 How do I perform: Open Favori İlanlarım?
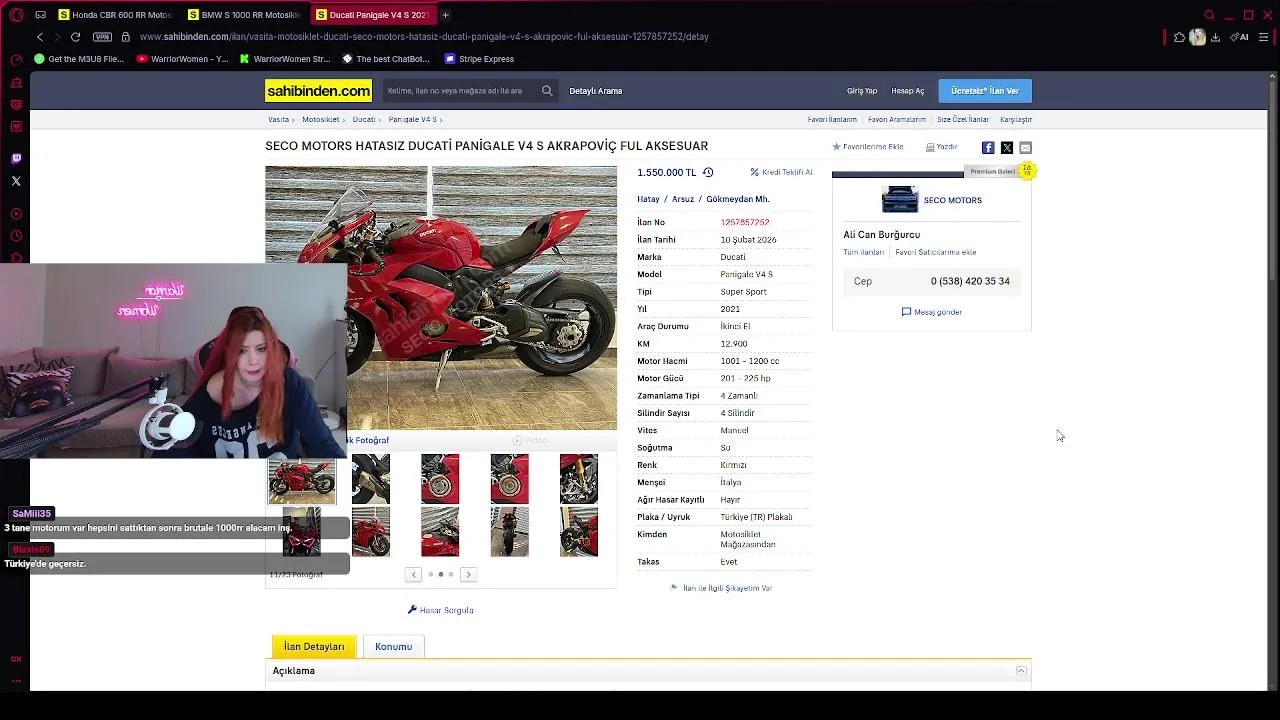point(832,119)
